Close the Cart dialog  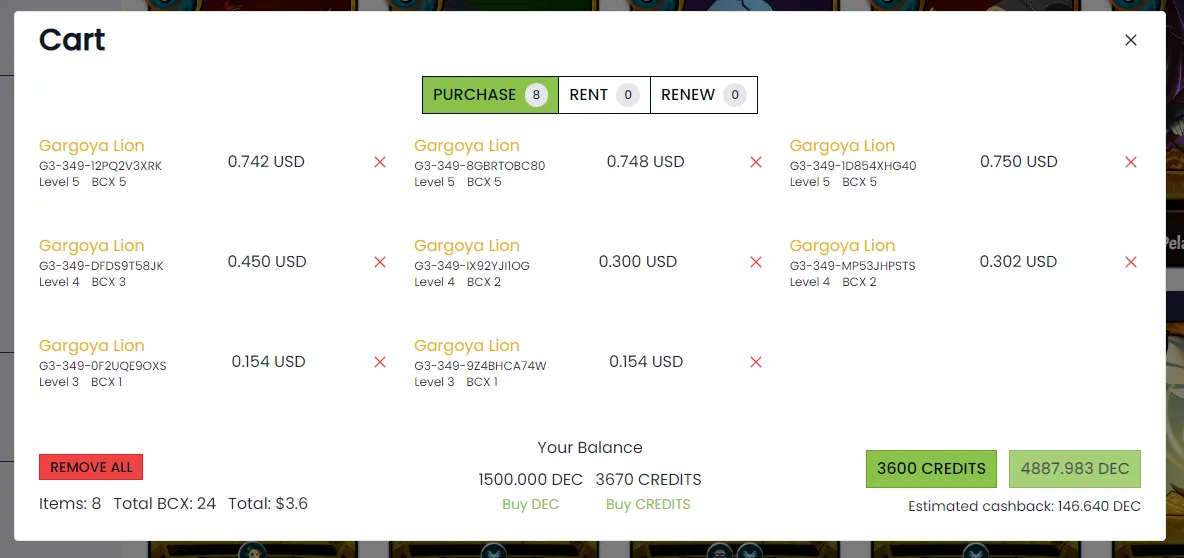[1130, 40]
